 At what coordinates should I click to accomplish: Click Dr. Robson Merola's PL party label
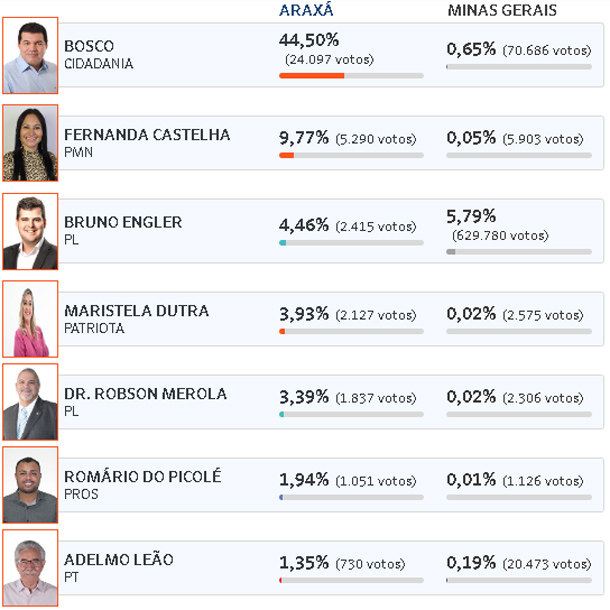point(71,411)
